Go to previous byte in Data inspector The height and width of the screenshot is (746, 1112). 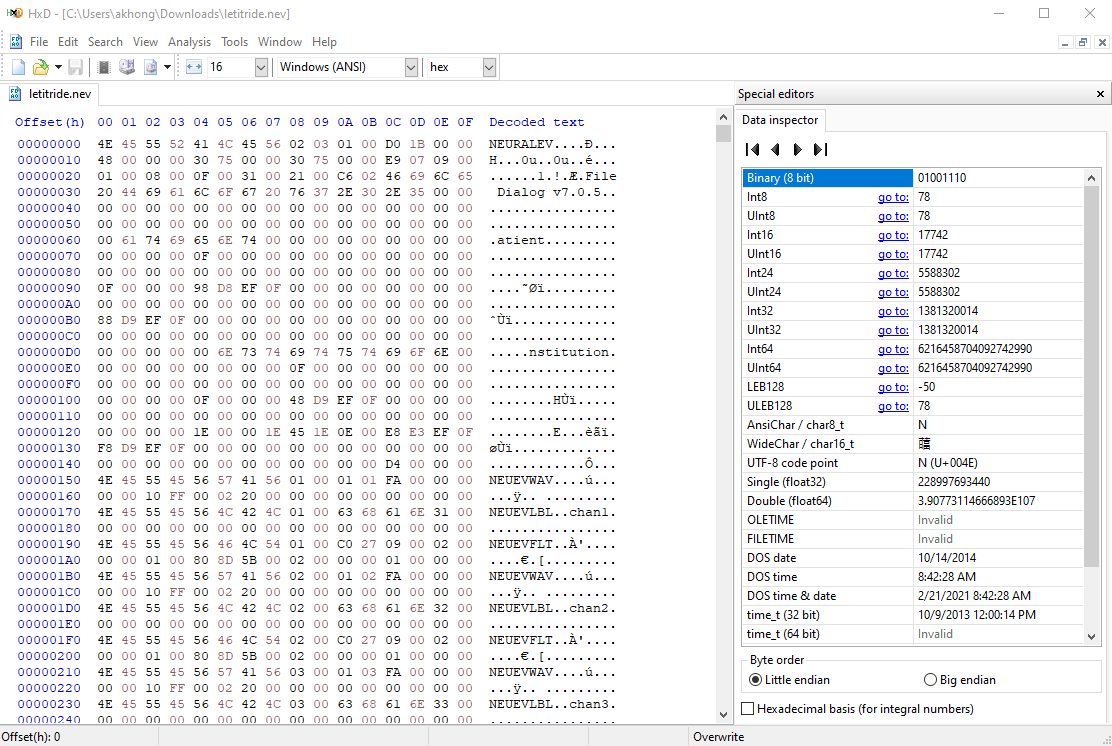point(775,150)
